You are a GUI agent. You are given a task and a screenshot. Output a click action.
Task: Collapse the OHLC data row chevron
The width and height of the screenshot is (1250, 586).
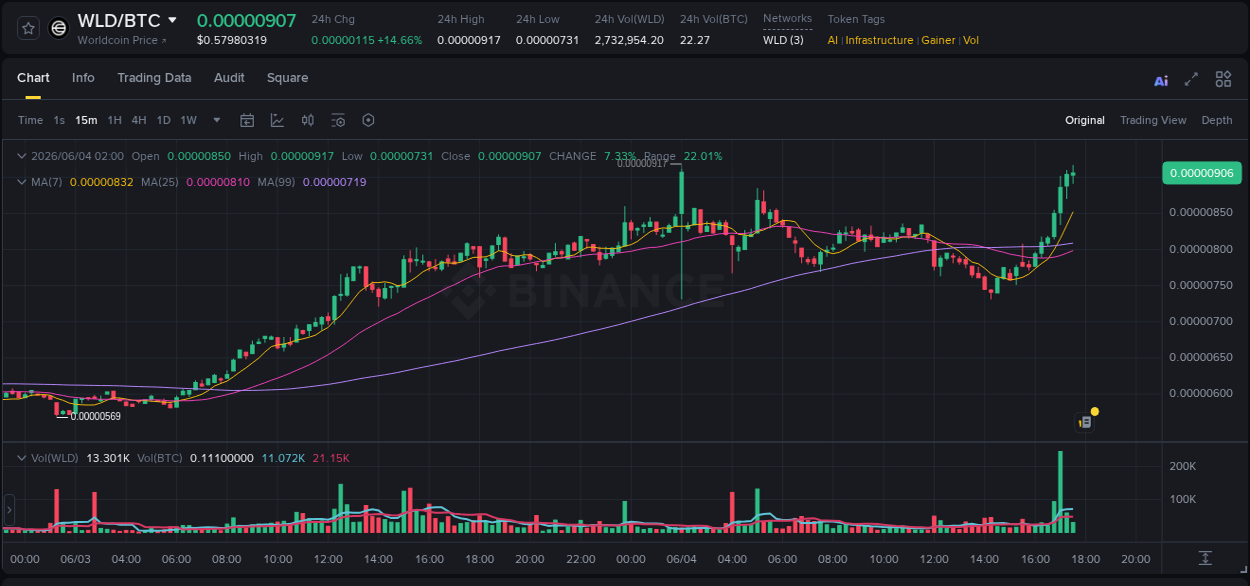(x=22, y=156)
